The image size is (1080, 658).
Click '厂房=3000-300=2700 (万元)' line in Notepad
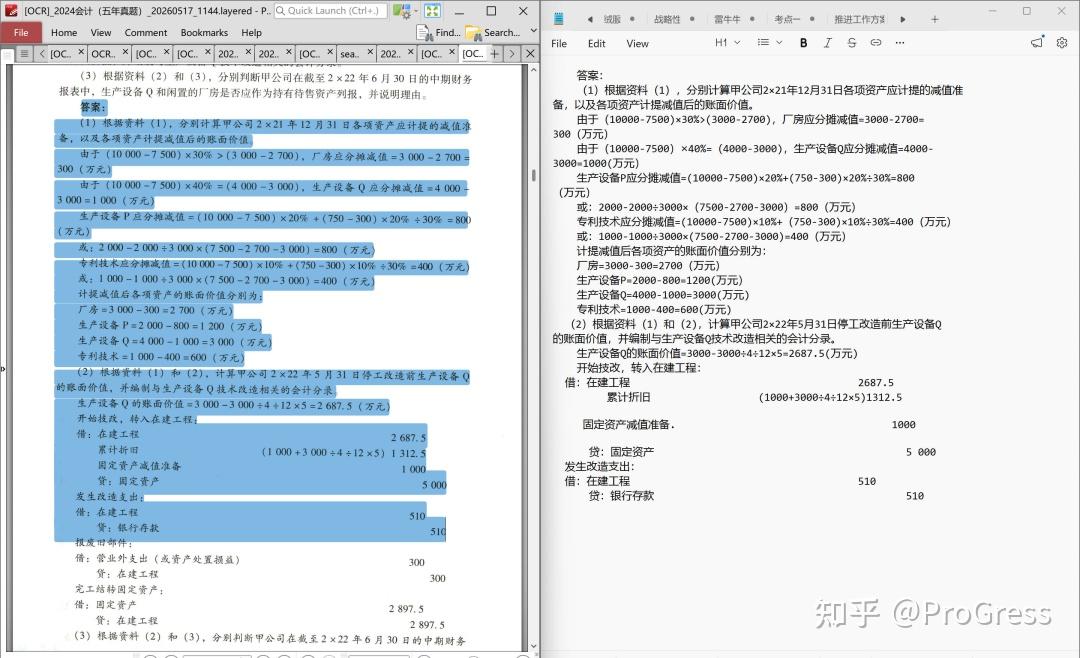pos(647,265)
